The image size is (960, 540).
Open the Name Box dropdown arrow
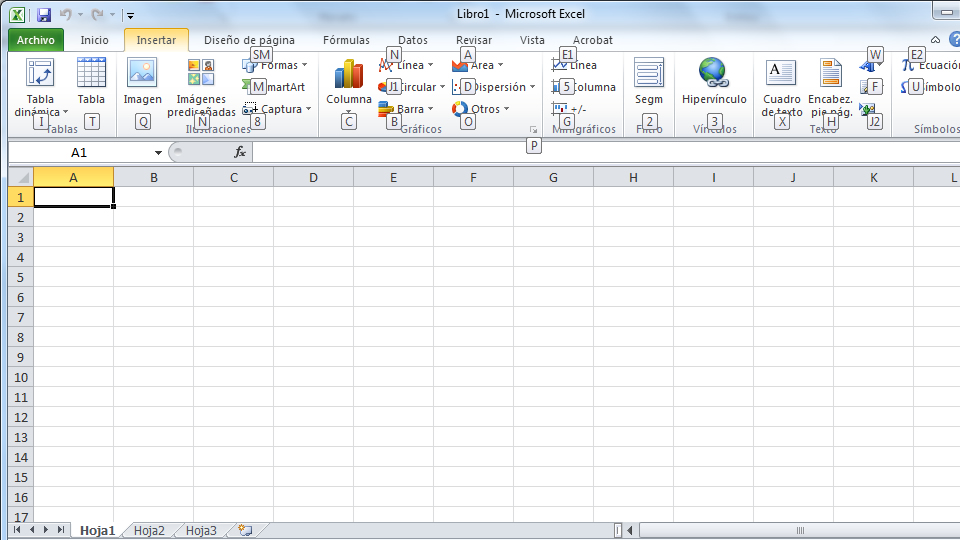(x=158, y=152)
